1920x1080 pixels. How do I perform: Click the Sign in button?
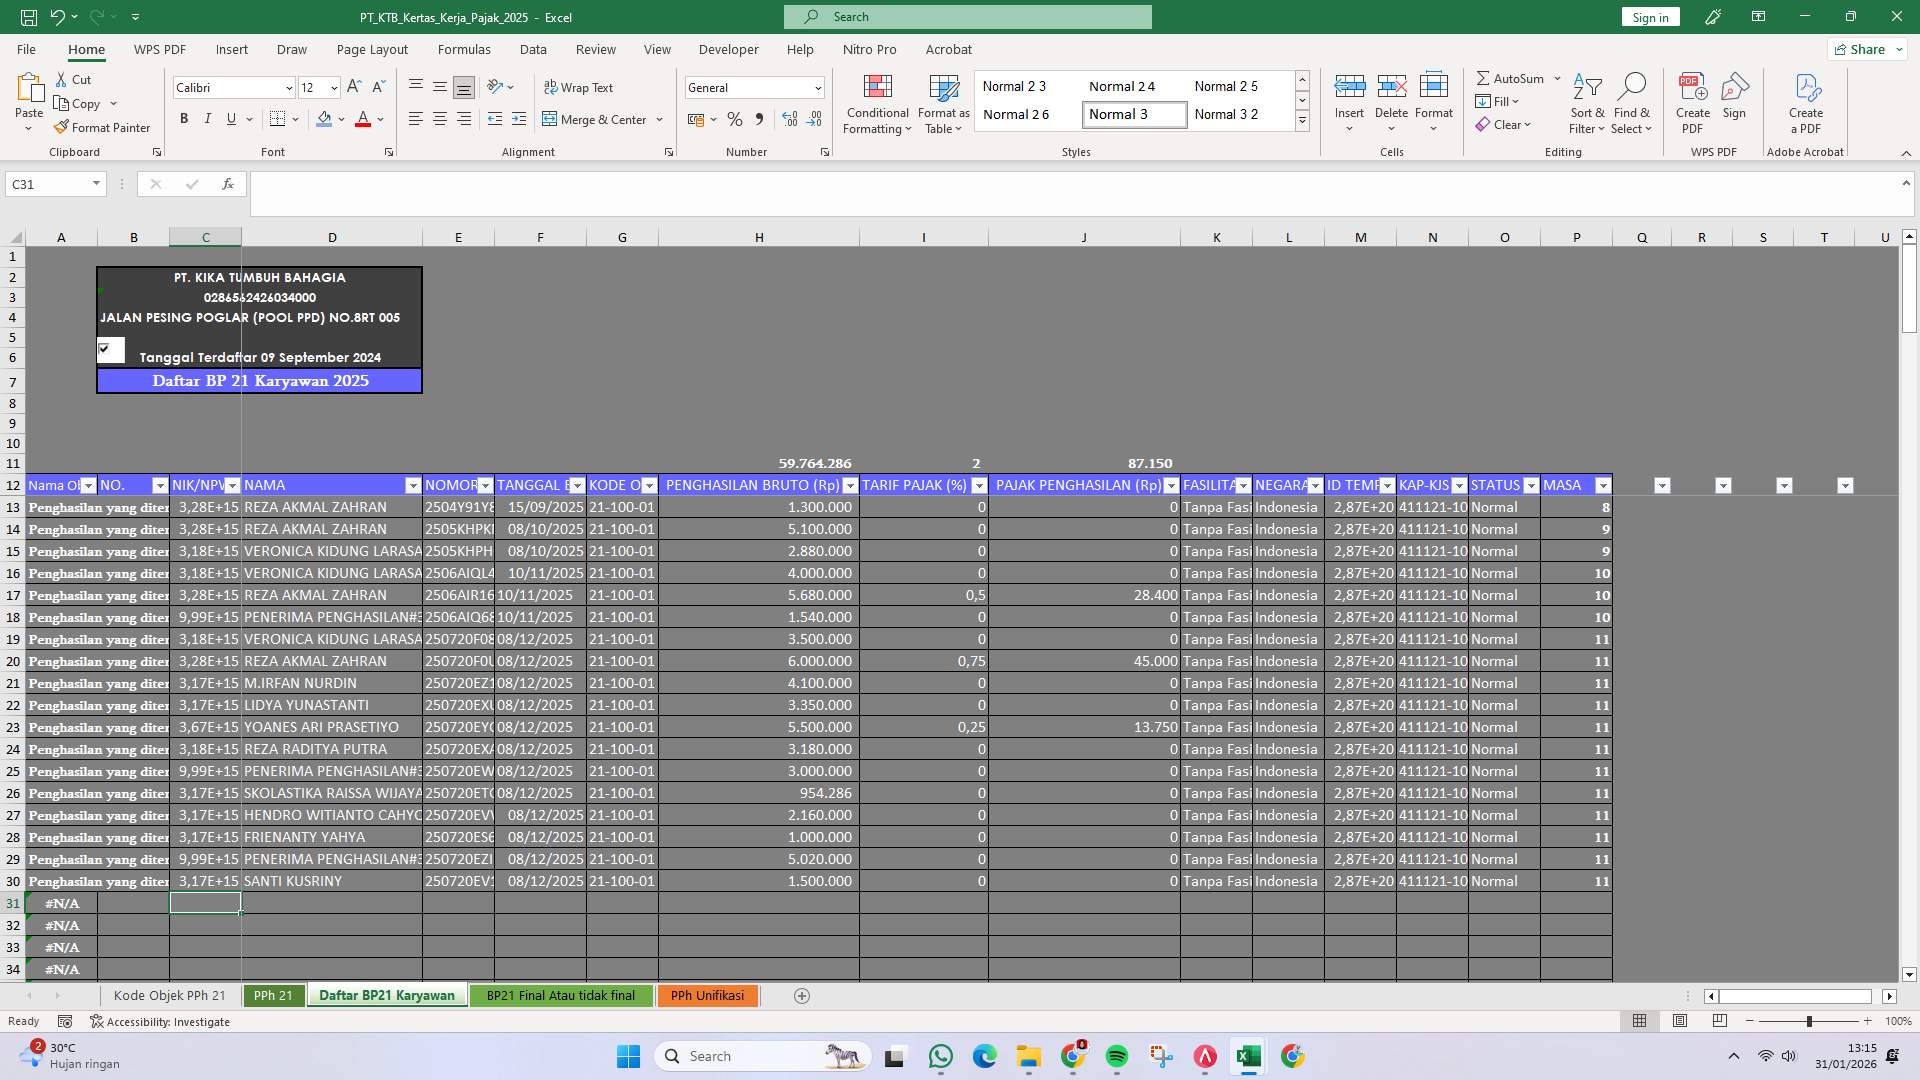click(1649, 16)
